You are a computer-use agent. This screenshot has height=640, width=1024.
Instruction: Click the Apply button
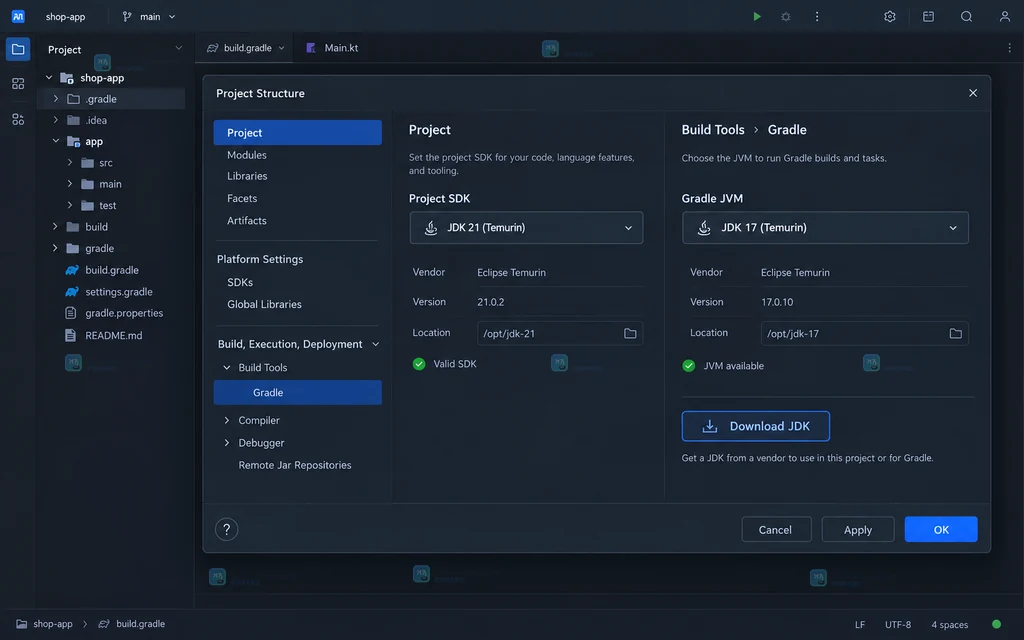(x=857, y=530)
